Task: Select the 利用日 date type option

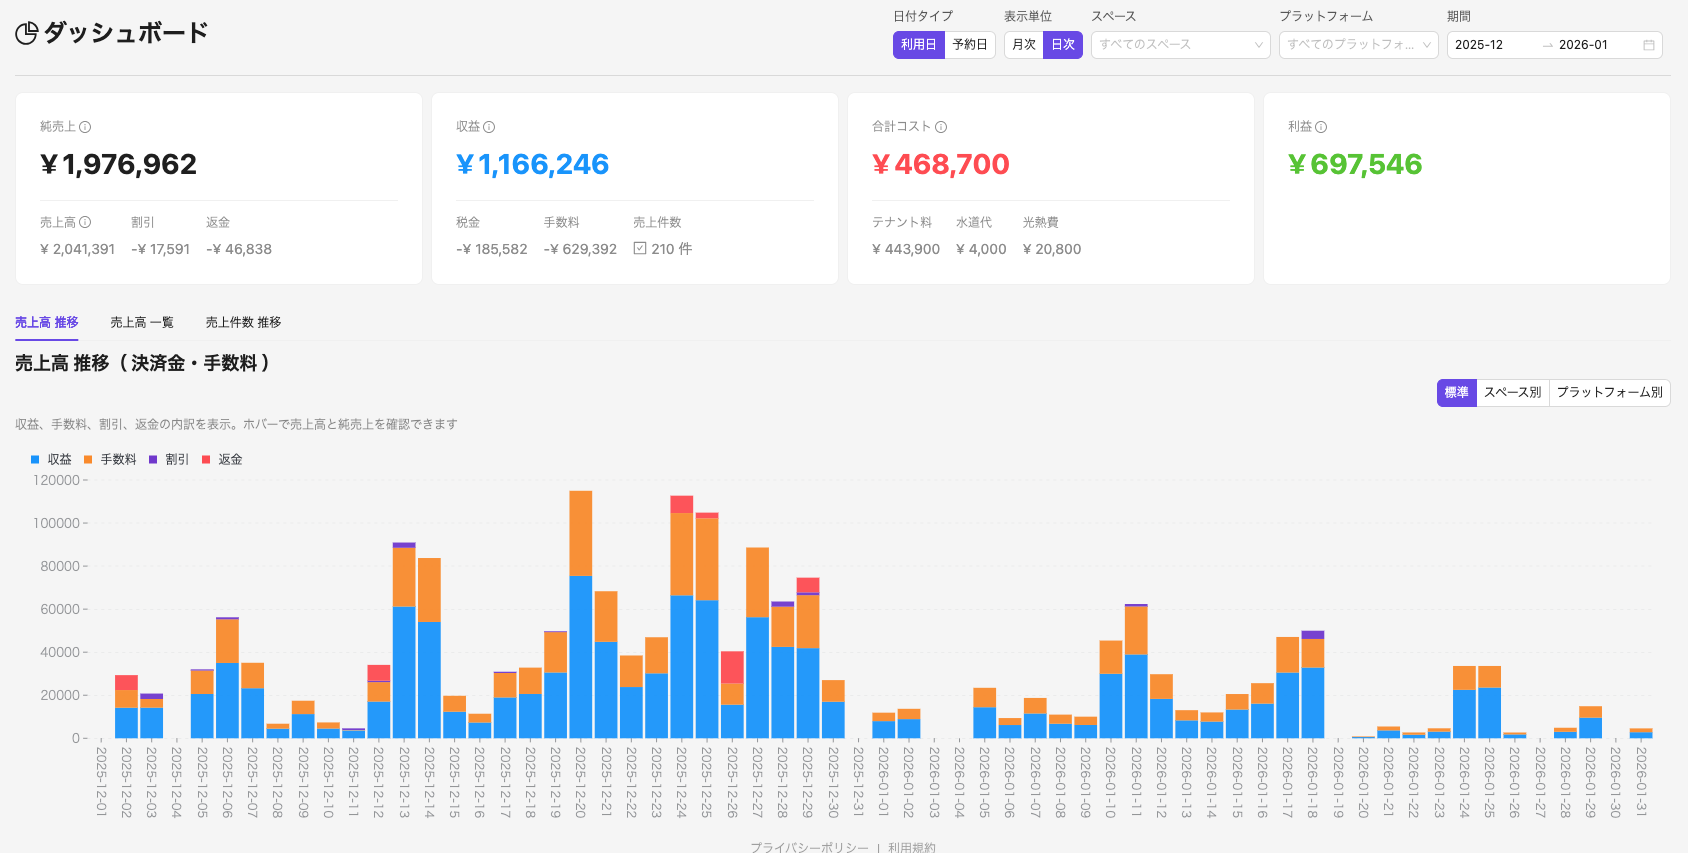Action: point(918,45)
